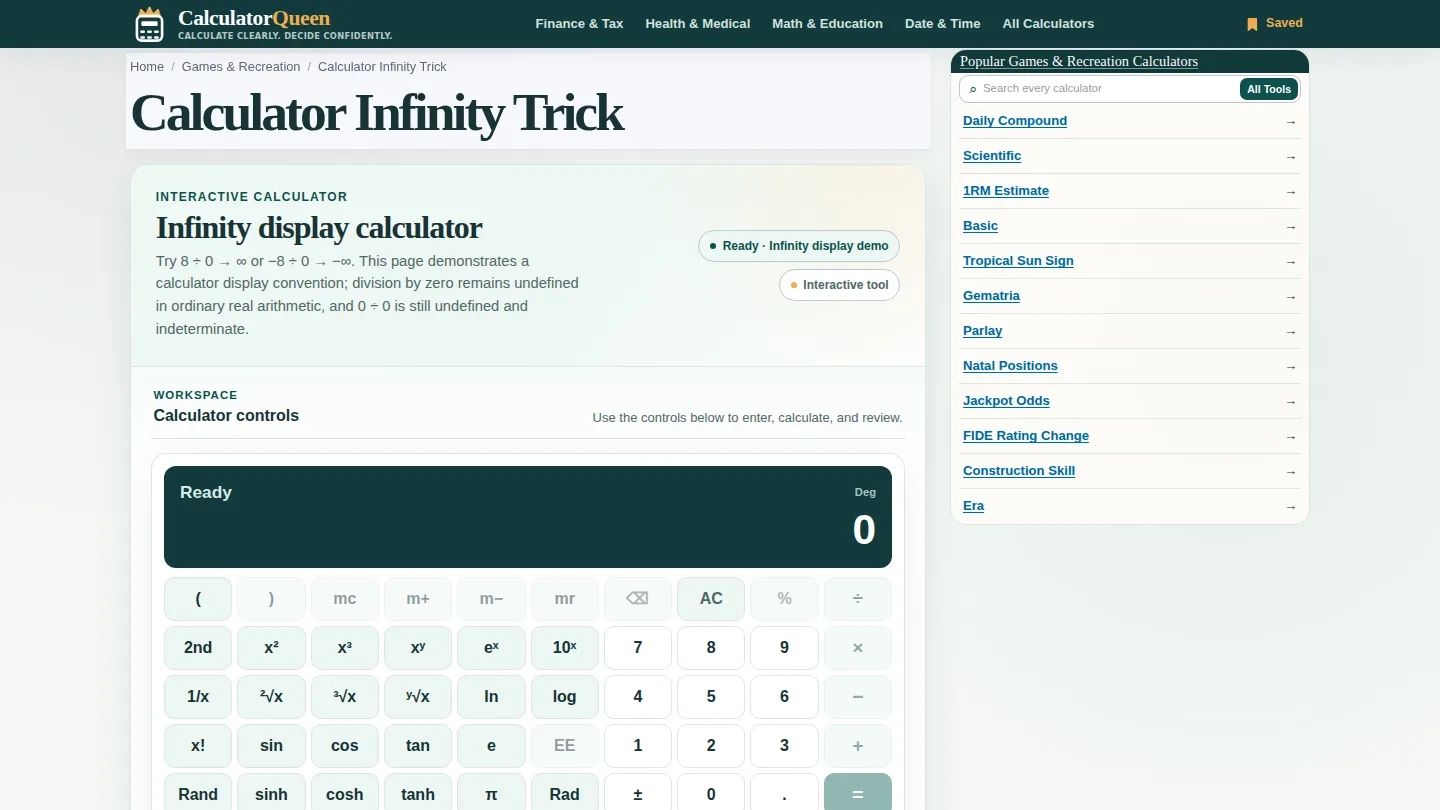This screenshot has width=1440, height=810.
Task: Open the Saved bookmark icon
Action: pyautogui.click(x=1252, y=24)
